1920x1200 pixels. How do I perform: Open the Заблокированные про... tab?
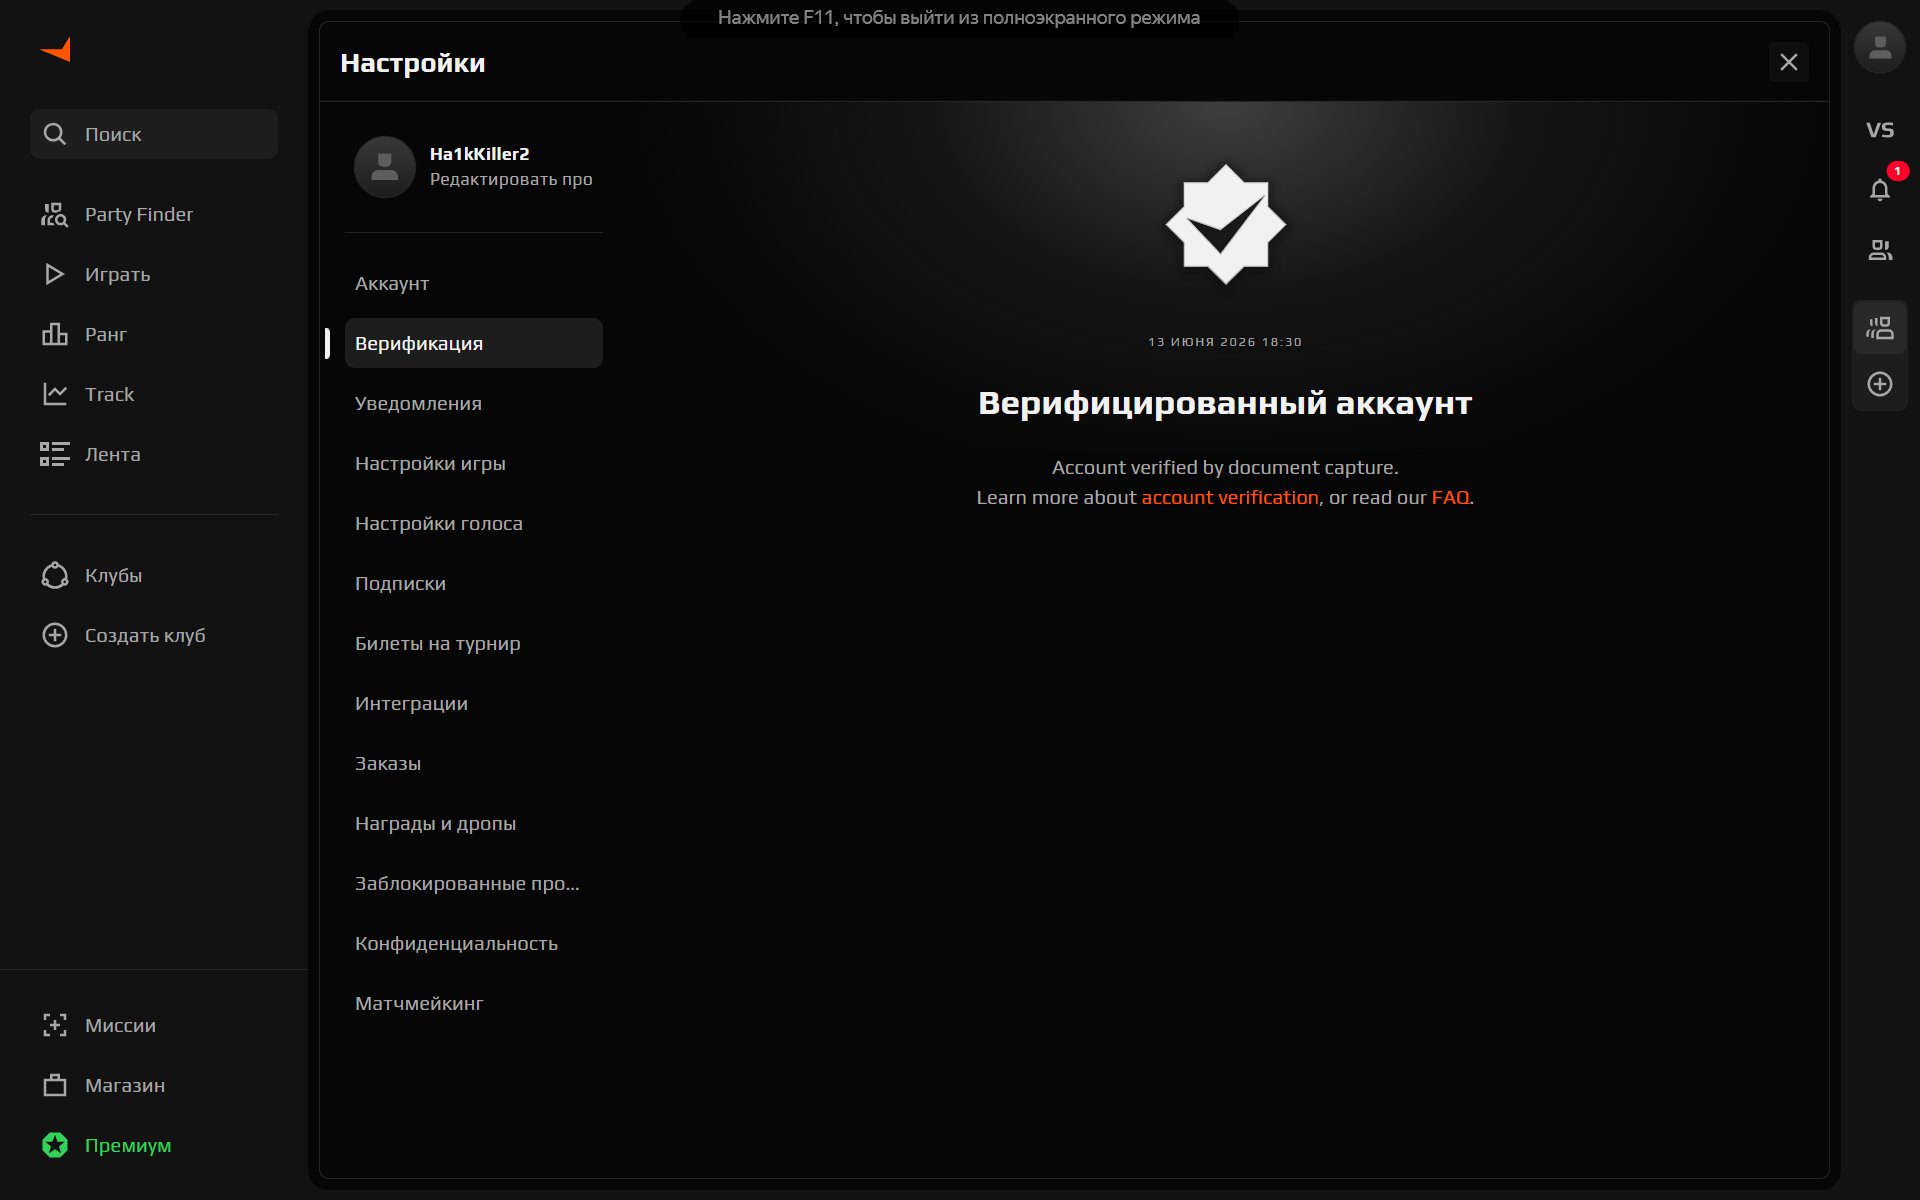click(x=474, y=883)
